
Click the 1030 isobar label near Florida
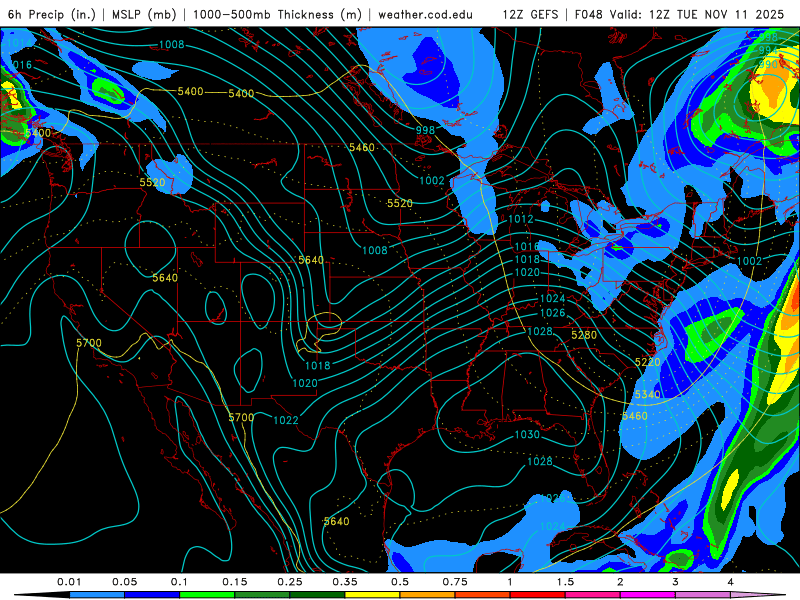(527, 434)
